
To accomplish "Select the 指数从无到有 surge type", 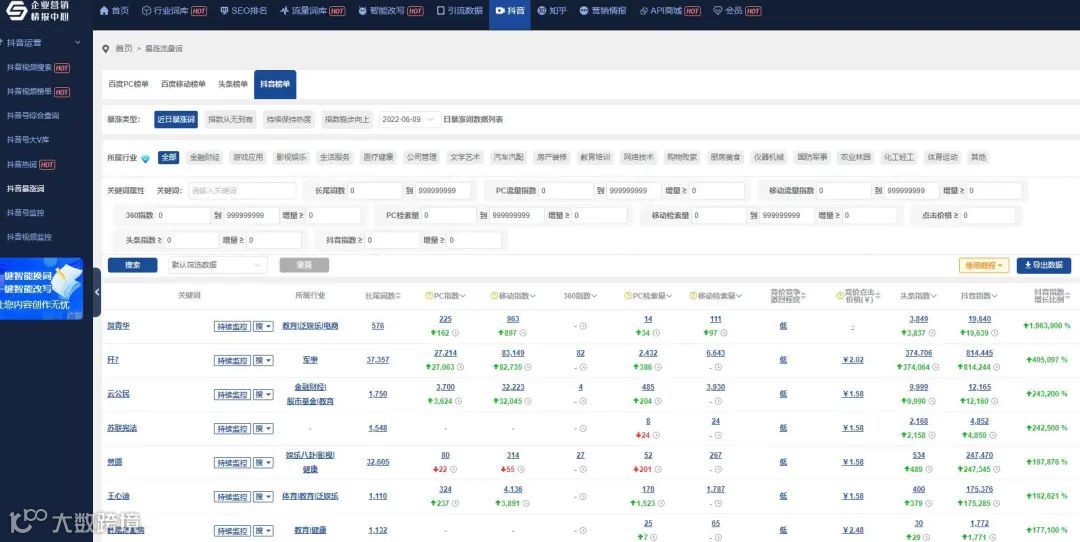I will tap(230, 120).
